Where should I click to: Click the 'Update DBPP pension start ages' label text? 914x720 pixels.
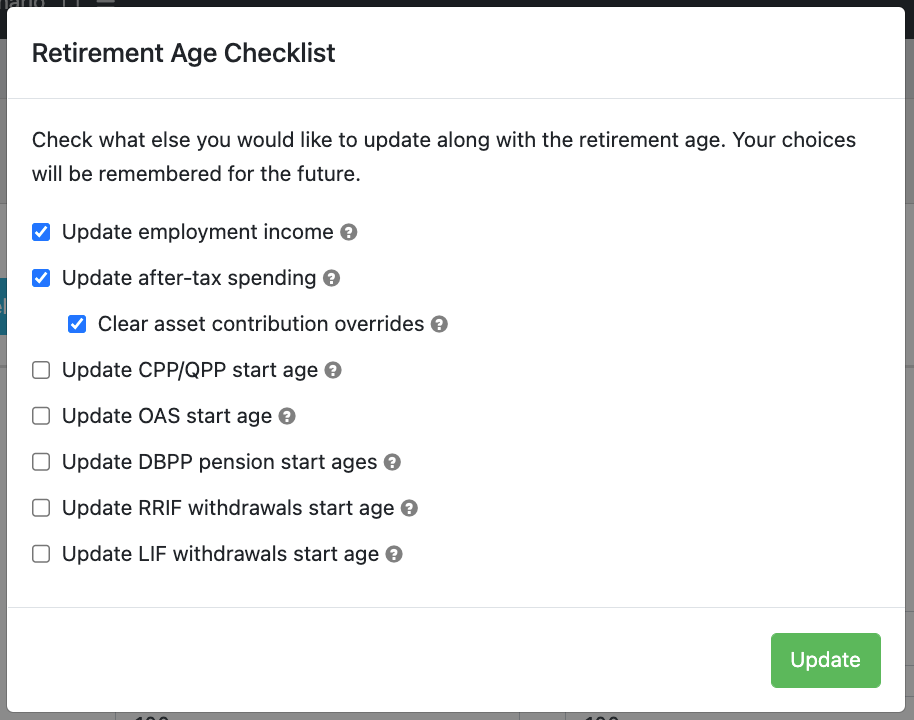[x=219, y=462]
